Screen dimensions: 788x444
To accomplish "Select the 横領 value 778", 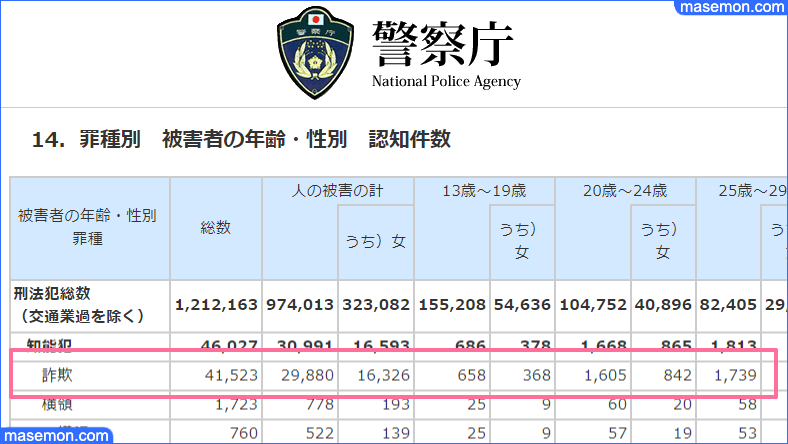I will pos(320,404).
